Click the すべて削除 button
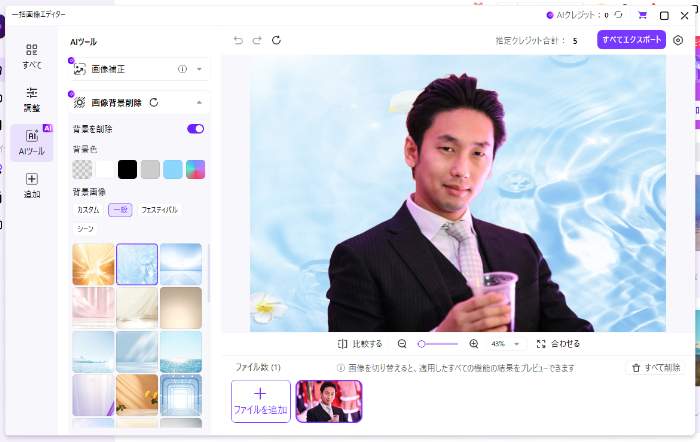Viewport: 700px width, 442px height. pos(655,368)
